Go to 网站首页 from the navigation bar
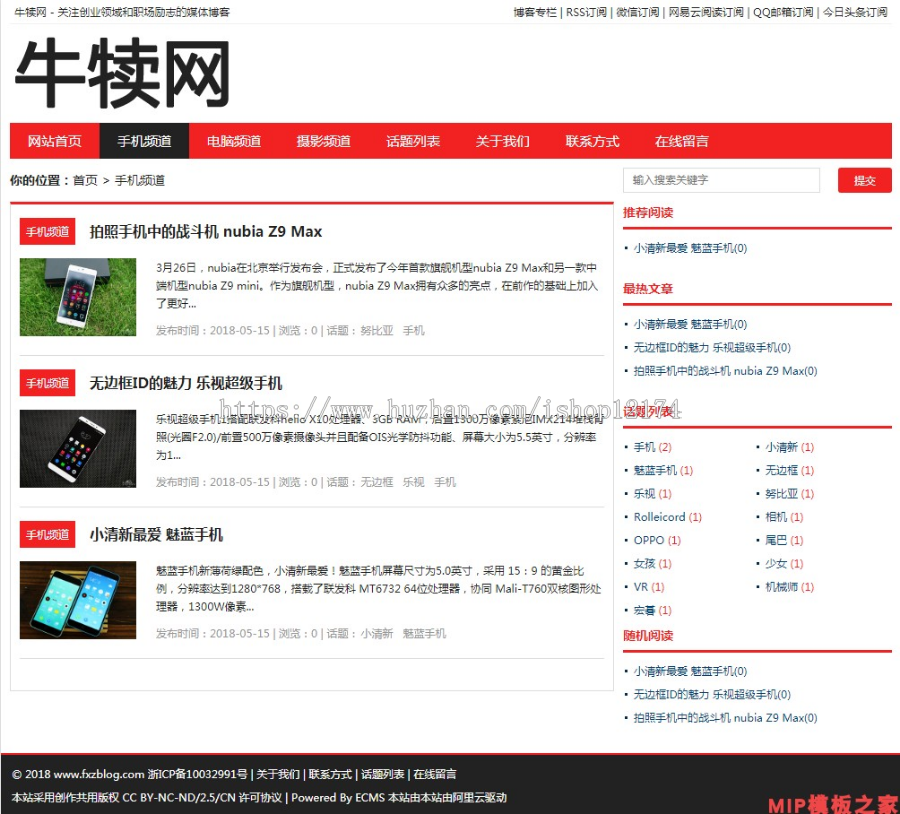The height and width of the screenshot is (814, 900). [x=54, y=141]
